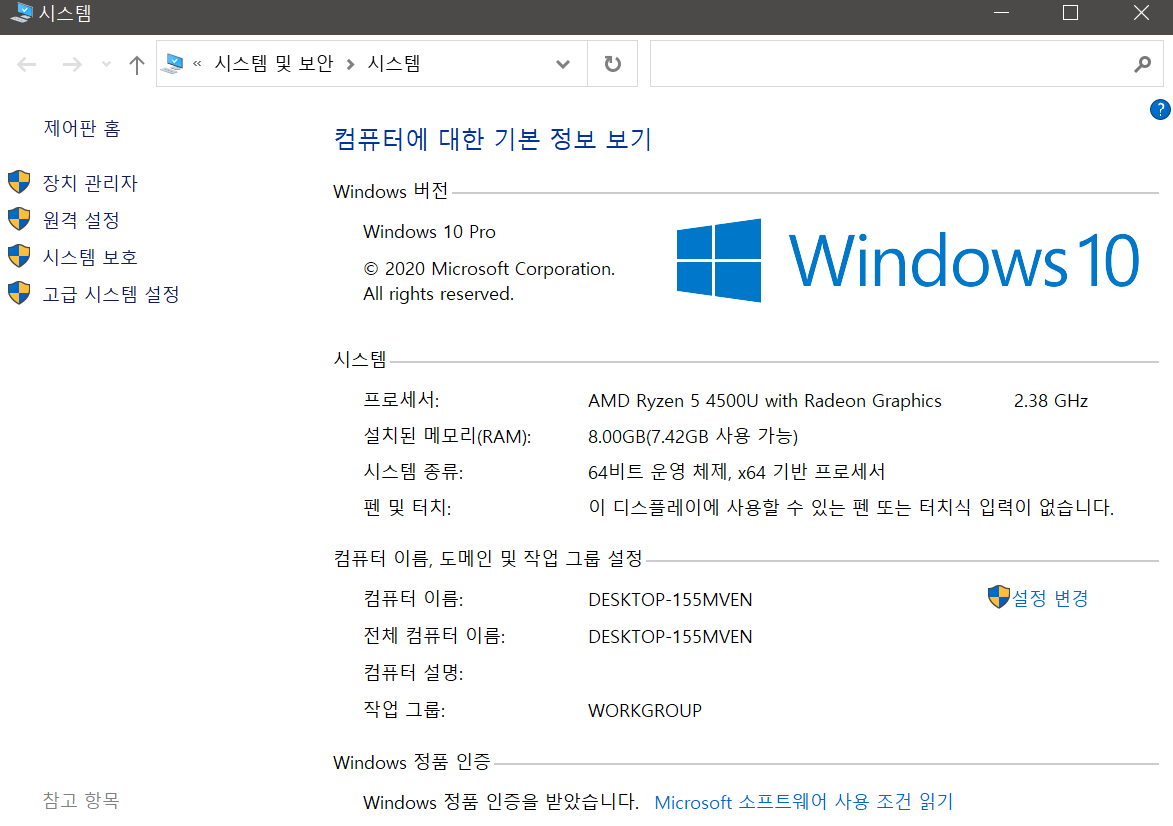Open 고급 시스템 설정 link
The image size is (1173, 826).
(111, 294)
